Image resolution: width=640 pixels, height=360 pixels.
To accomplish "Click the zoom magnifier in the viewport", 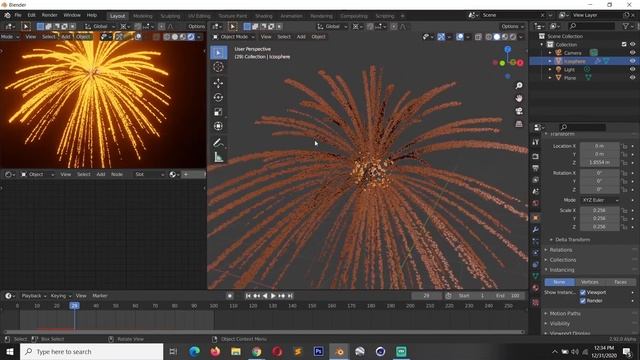I will [x=519, y=86].
